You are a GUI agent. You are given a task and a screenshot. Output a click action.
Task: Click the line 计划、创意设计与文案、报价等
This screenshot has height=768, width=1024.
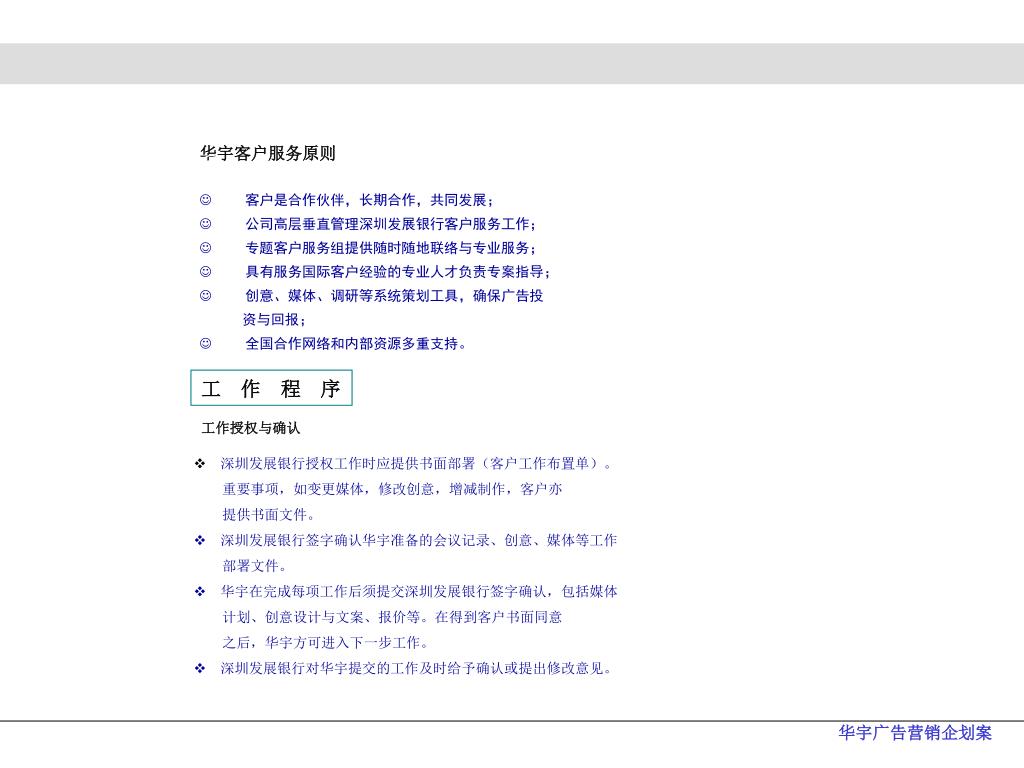pos(392,617)
